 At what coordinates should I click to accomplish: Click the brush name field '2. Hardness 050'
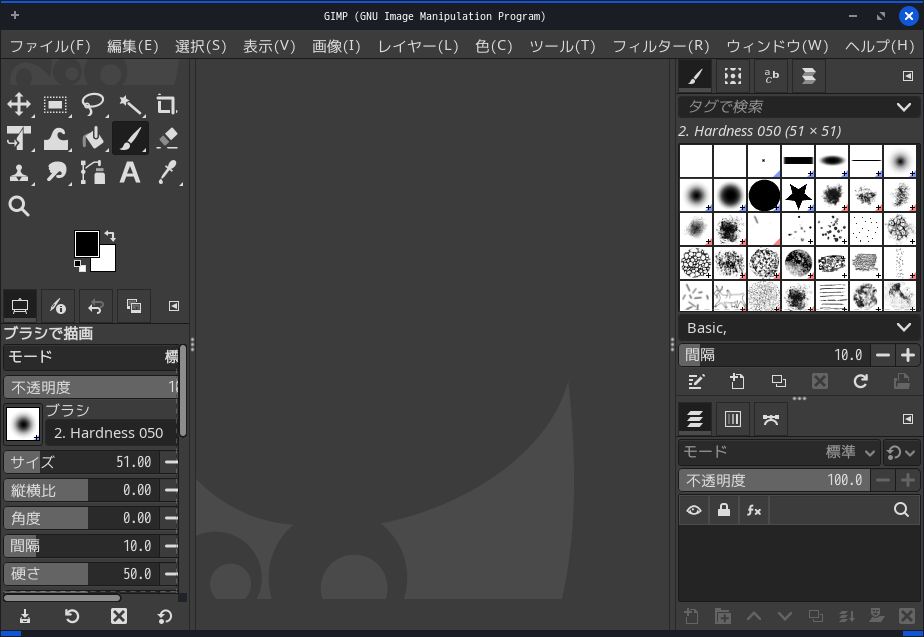tap(111, 433)
